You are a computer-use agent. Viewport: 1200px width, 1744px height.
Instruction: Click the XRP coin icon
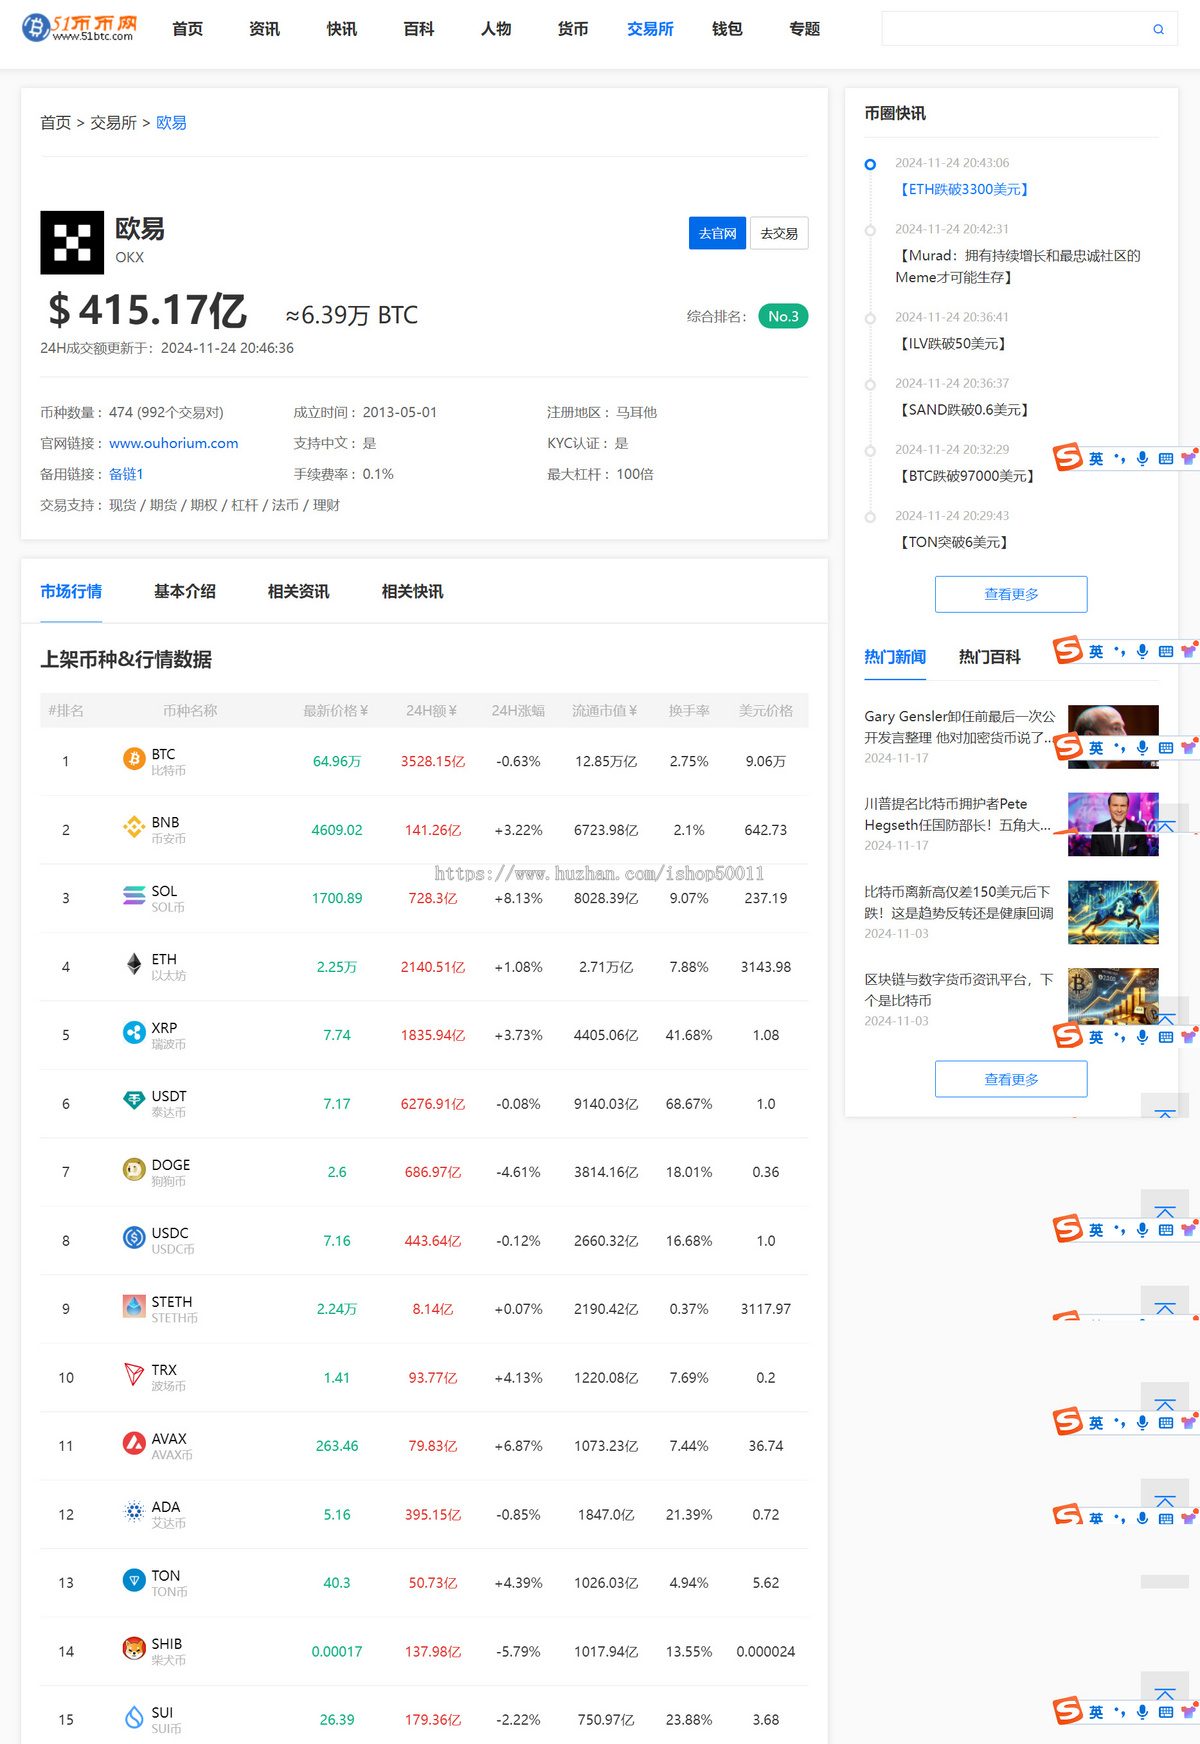(134, 1032)
